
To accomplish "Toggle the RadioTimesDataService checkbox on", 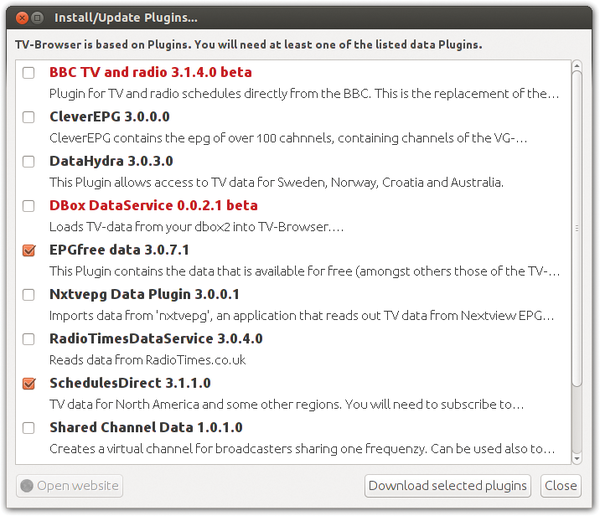I will (x=29, y=339).
